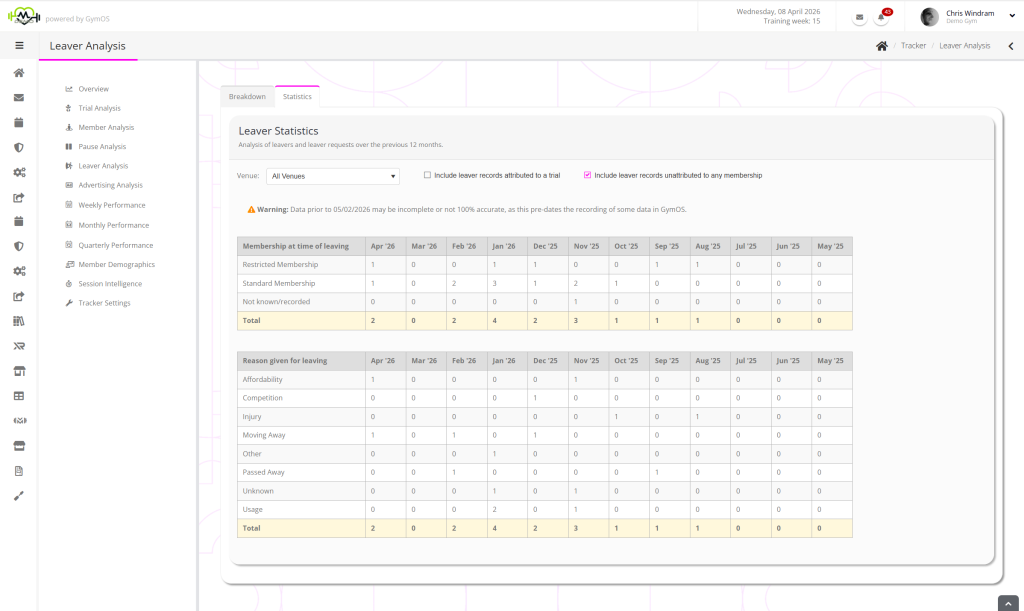Viewport: 1024px width, 611px height.
Task: Go to Member Demographics page
Action: tap(116, 264)
